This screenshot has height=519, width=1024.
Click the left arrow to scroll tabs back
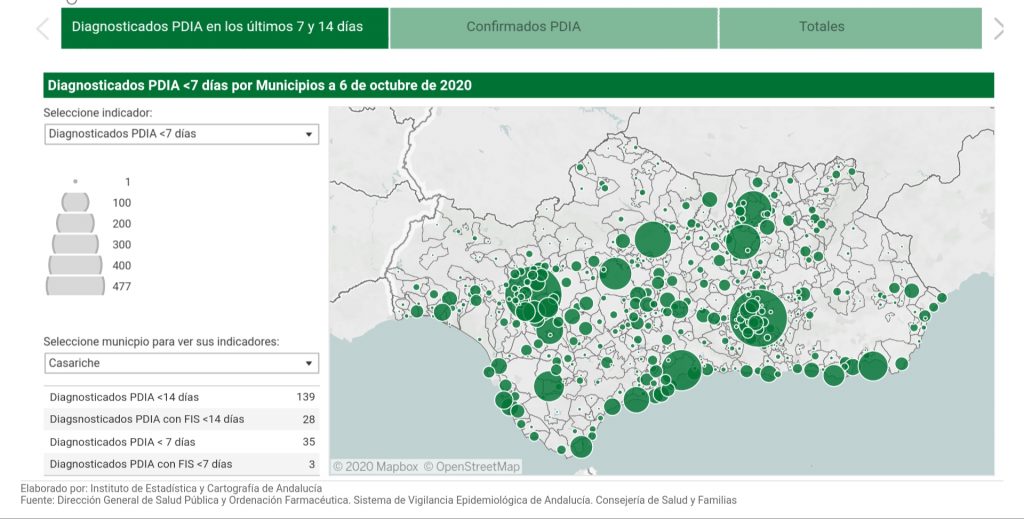point(42,28)
